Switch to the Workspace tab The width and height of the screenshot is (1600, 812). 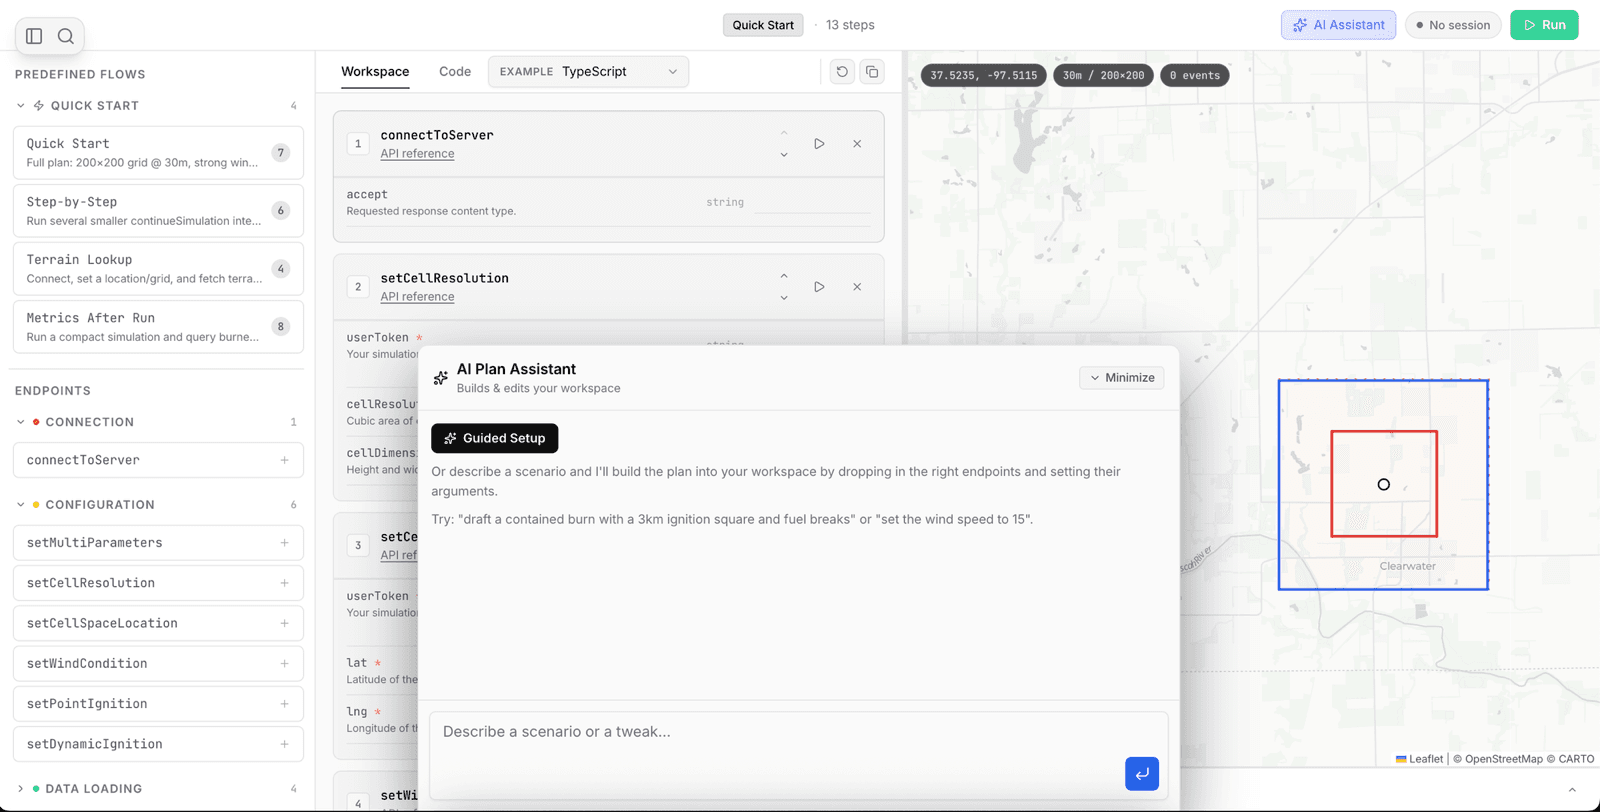[x=375, y=72]
